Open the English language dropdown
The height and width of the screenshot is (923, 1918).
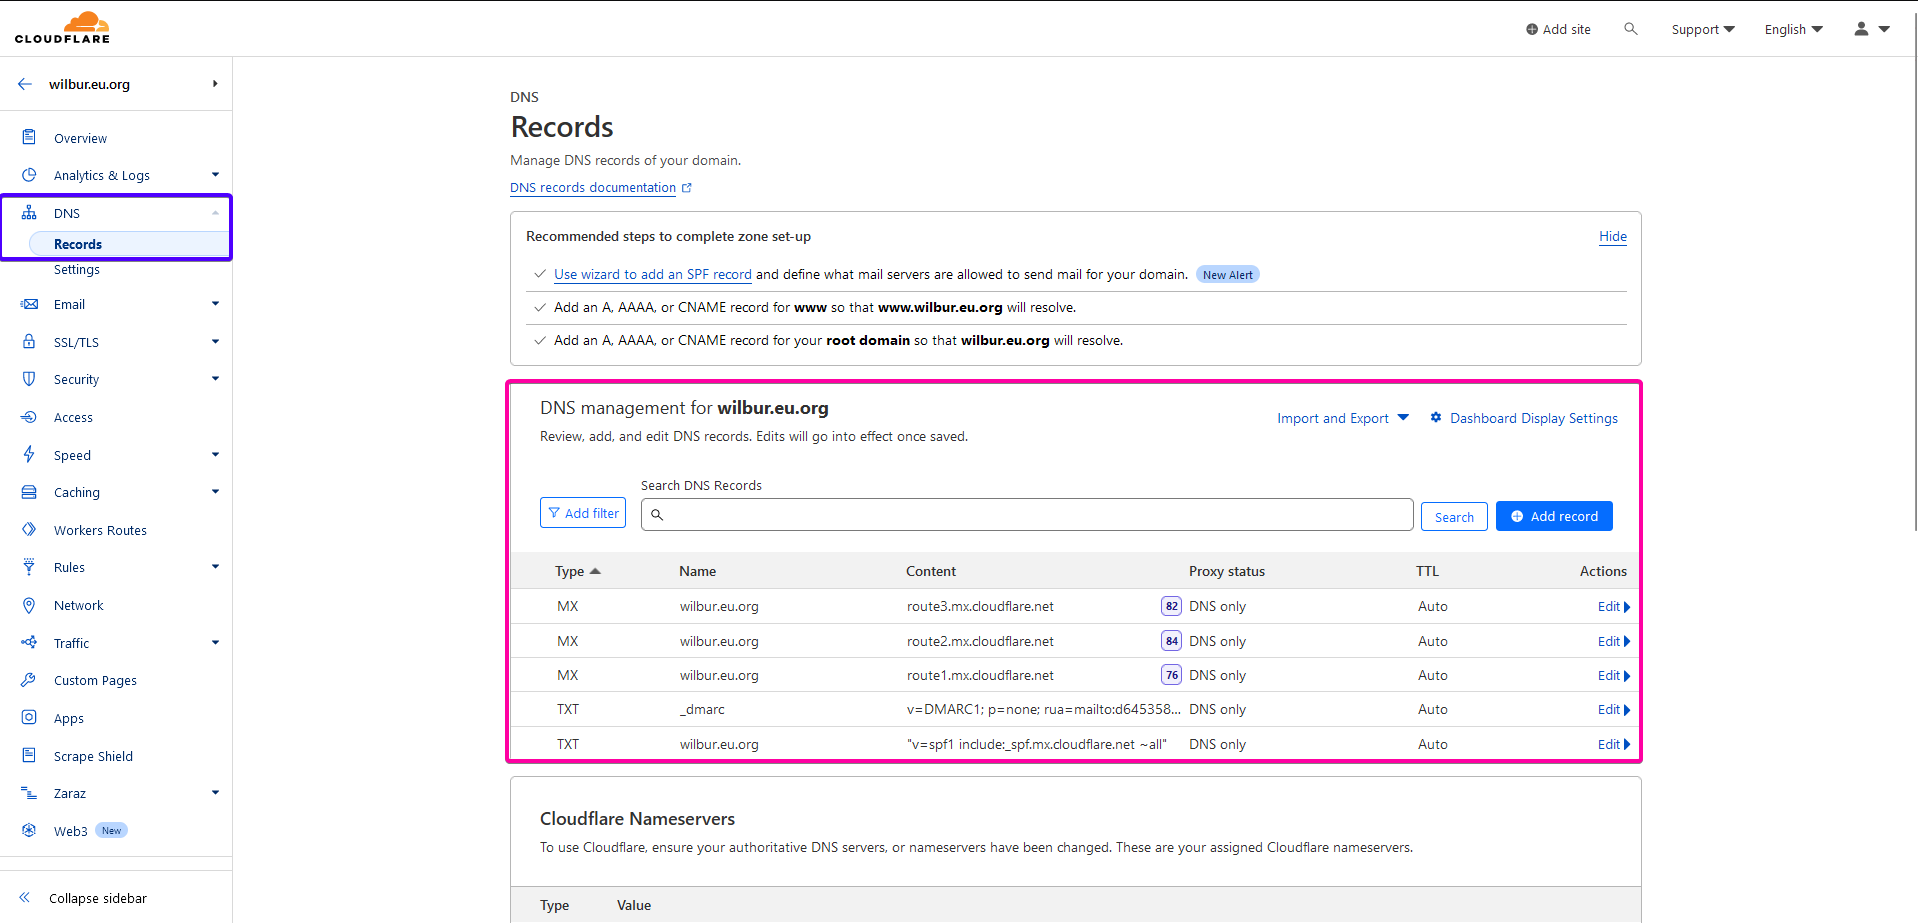[x=1793, y=29]
